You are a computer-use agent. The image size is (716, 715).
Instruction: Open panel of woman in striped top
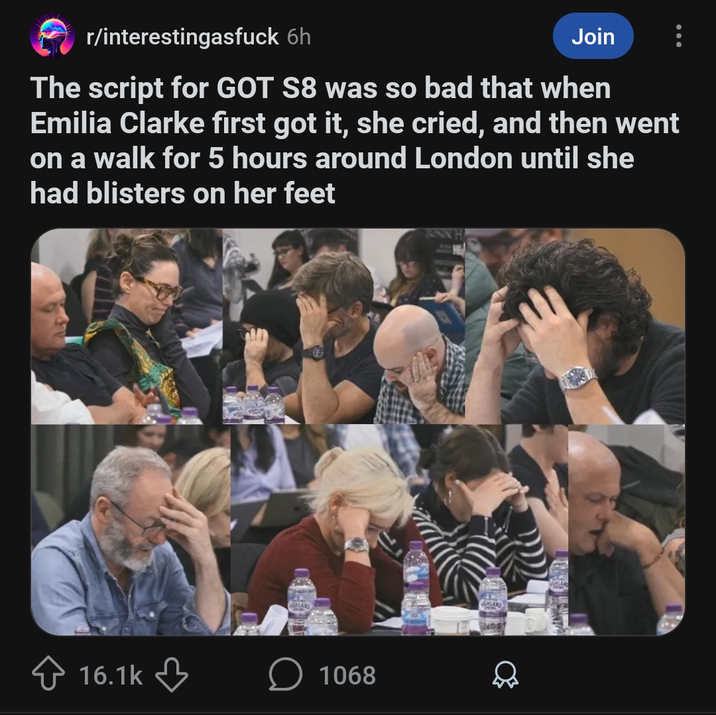(x=480, y=520)
